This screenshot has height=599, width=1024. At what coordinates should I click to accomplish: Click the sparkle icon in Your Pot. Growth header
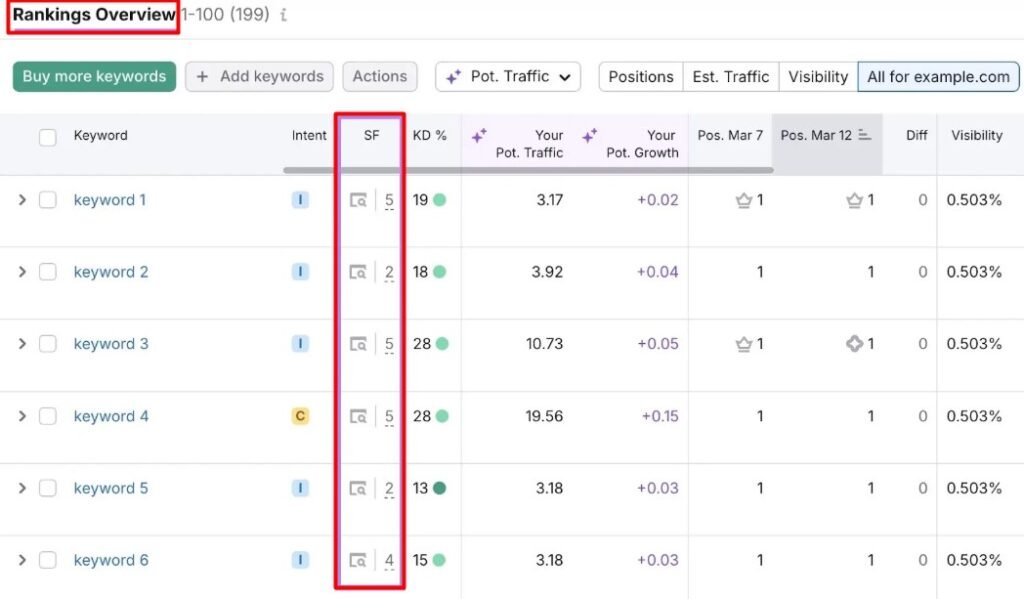[589, 135]
